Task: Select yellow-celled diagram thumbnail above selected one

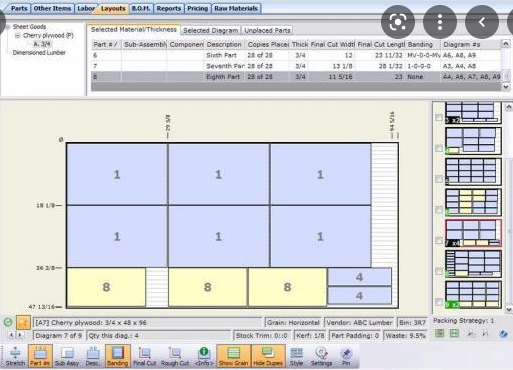Action: coord(473,202)
